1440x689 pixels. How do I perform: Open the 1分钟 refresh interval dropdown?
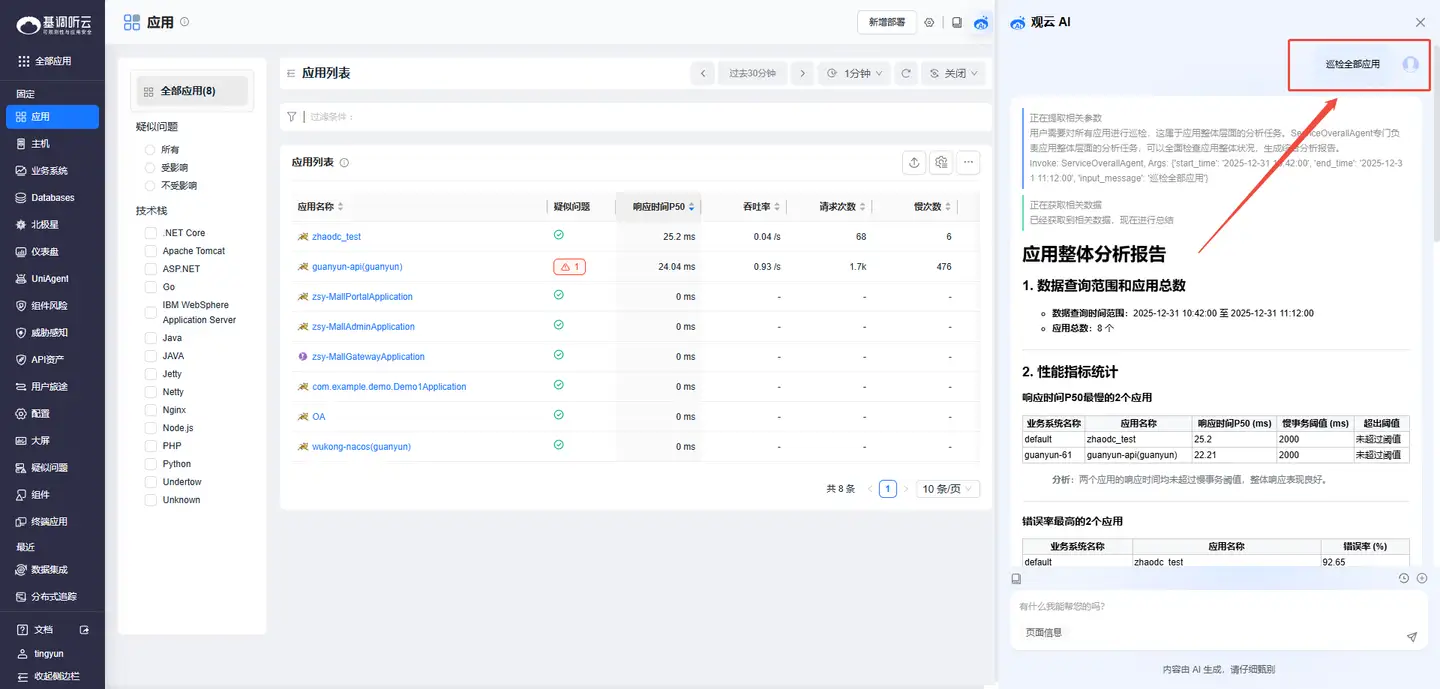point(853,73)
